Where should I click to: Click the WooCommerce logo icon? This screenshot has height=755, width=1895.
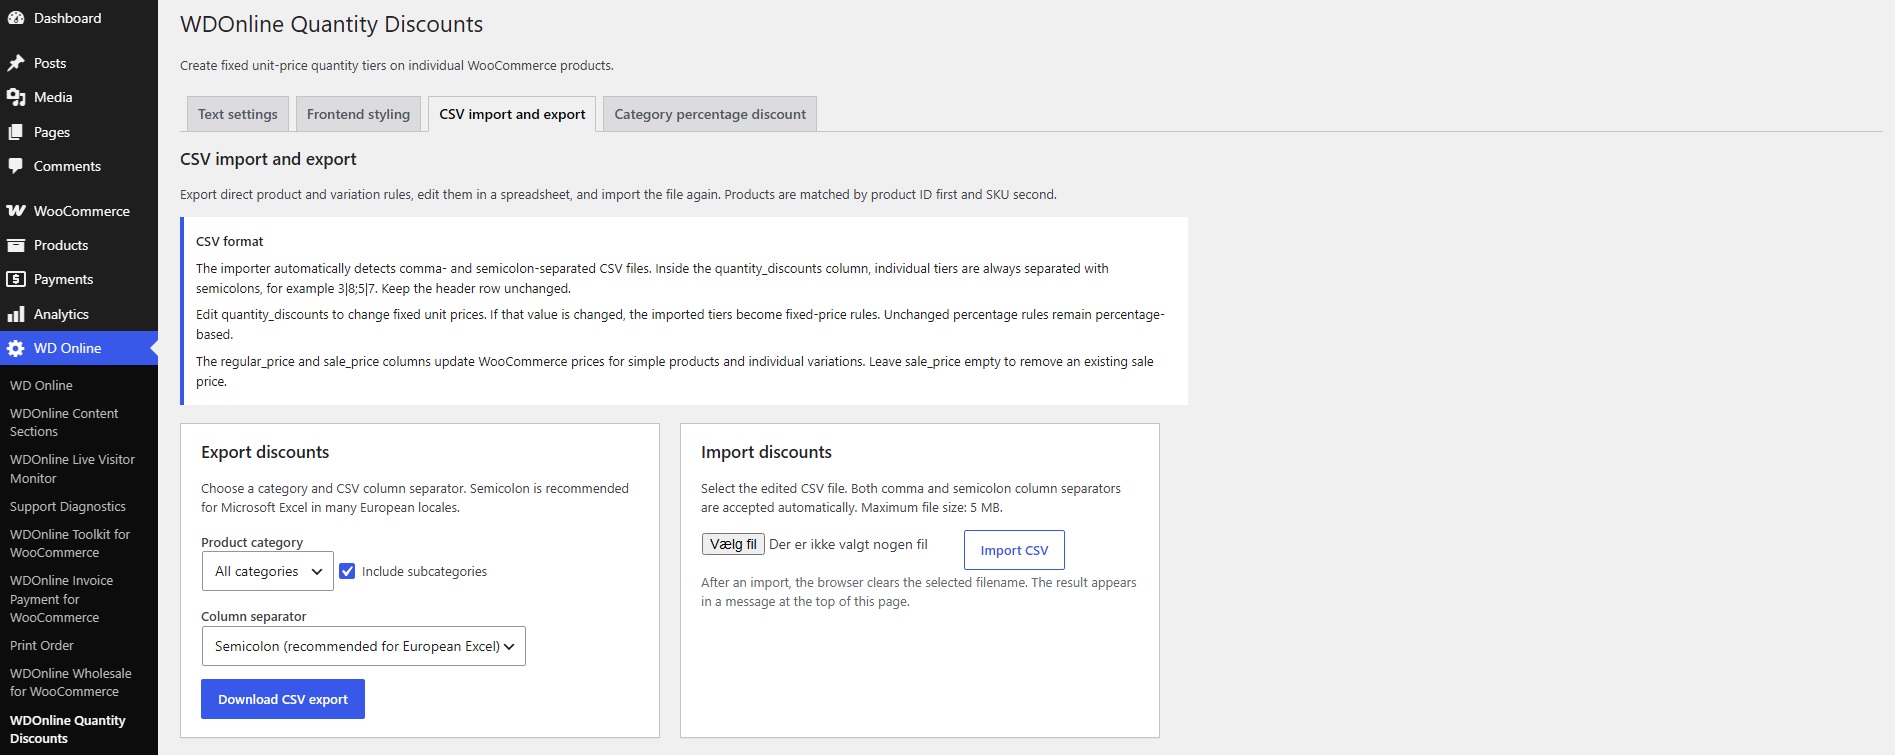click(16, 211)
